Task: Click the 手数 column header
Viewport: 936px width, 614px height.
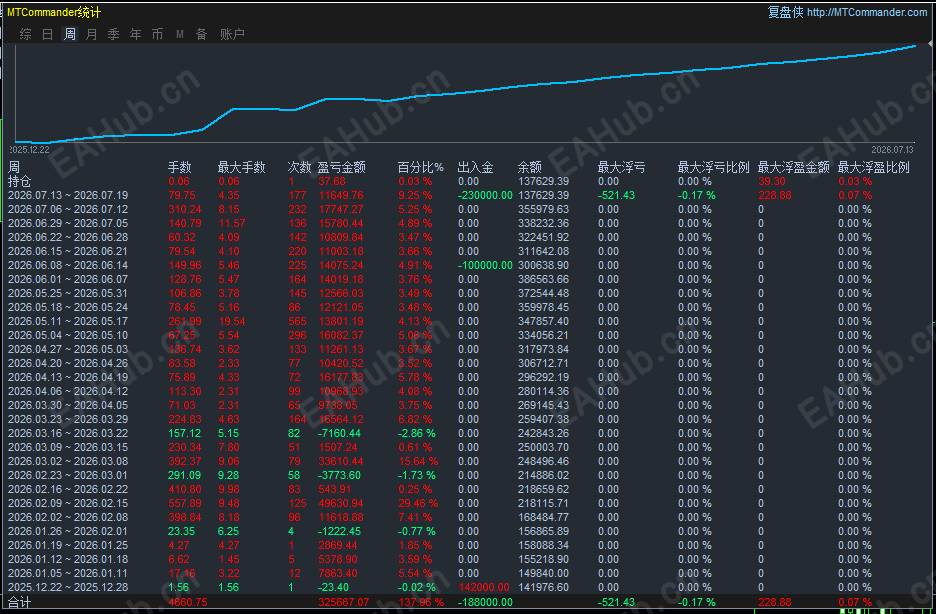Action: pyautogui.click(x=180, y=168)
